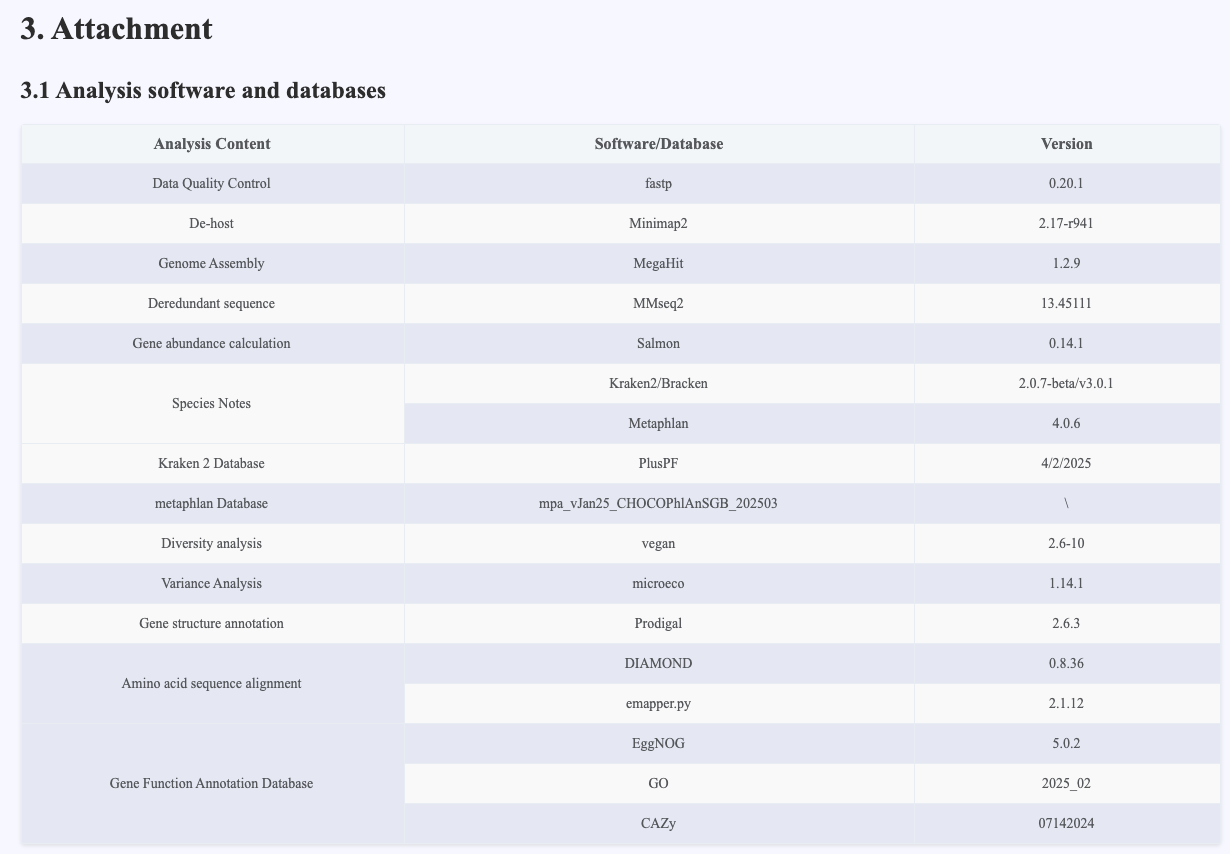Select the PlusPF database cell
Screen dimensions: 1230x854
[x=658, y=464]
